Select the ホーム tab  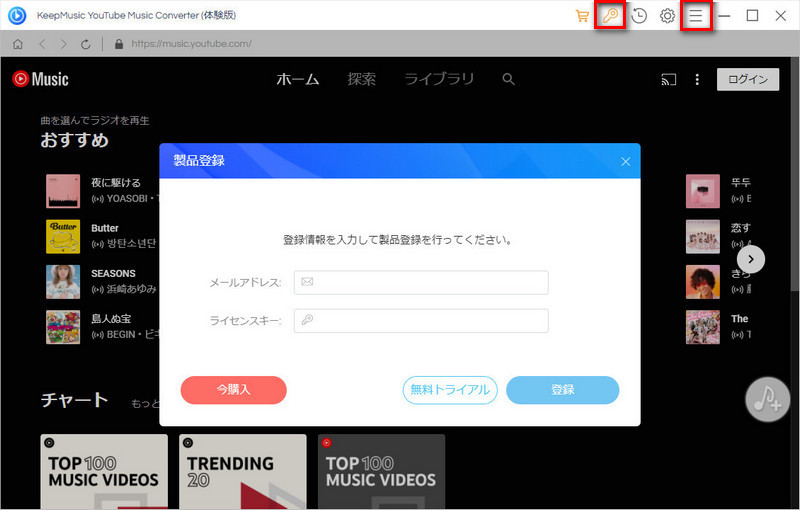pyautogui.click(x=298, y=79)
